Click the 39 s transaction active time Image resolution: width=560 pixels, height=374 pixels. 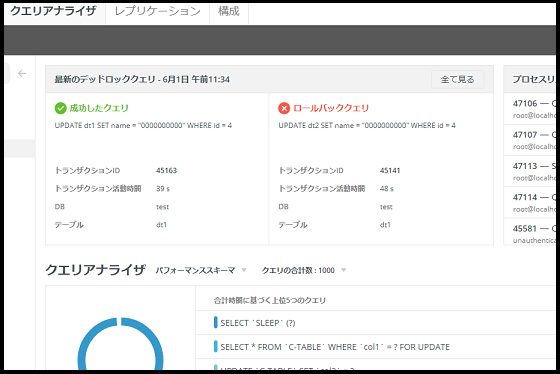coord(163,189)
